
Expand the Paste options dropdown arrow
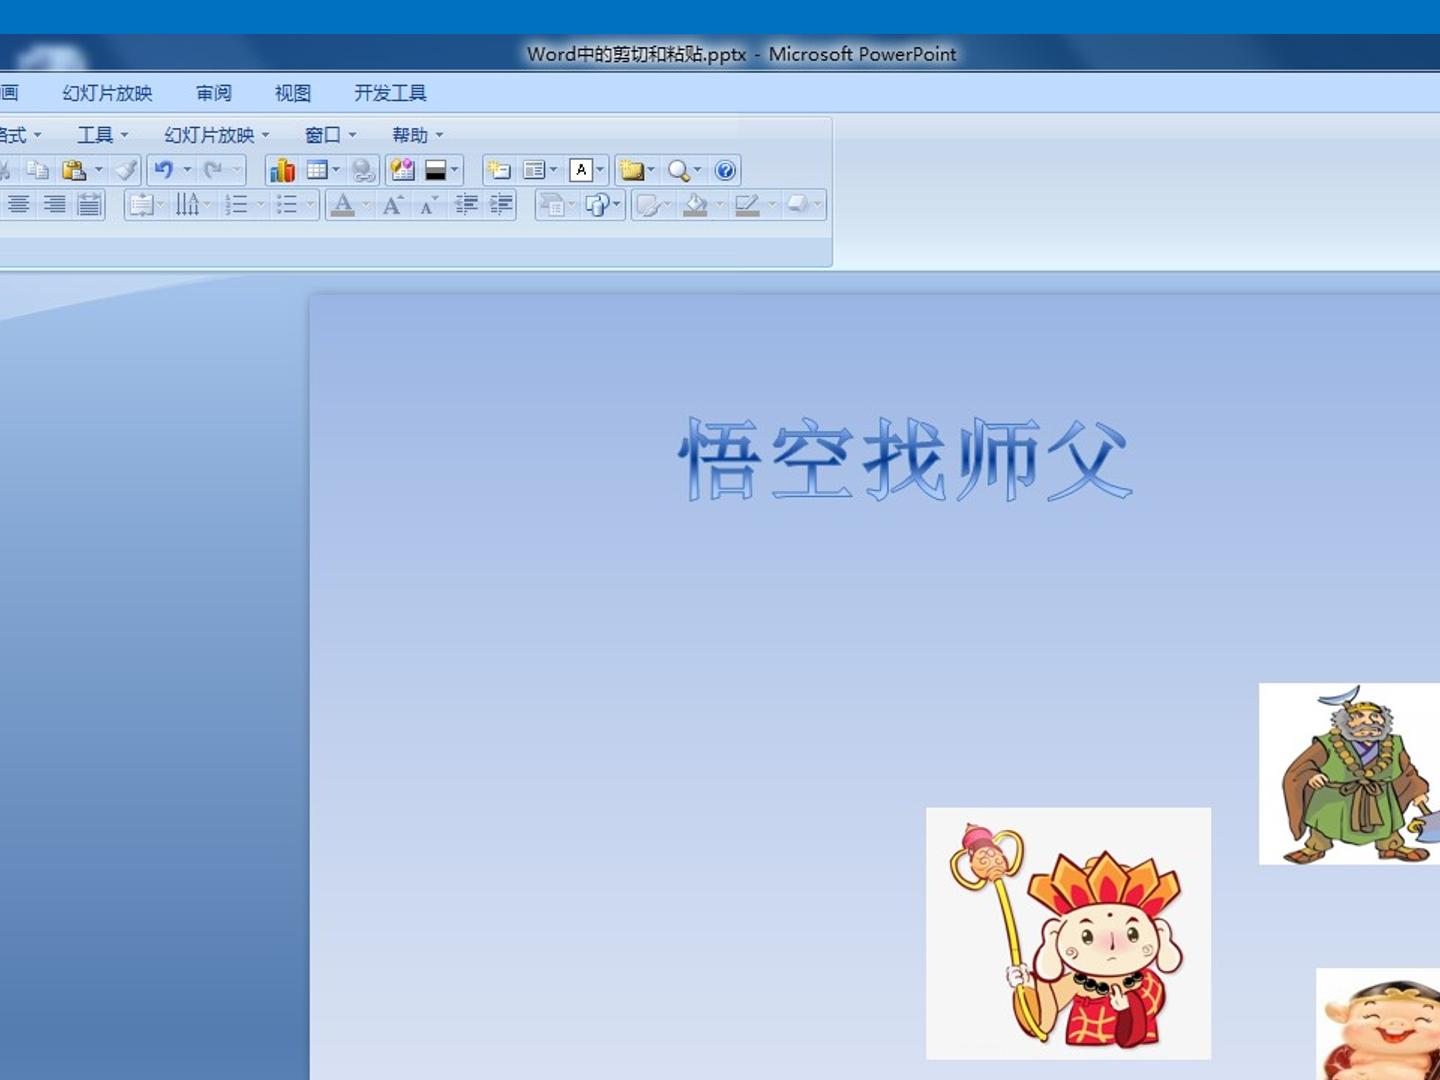point(98,170)
